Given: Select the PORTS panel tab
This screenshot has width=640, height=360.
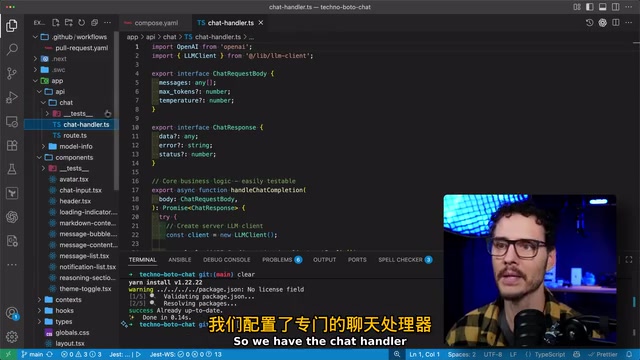Looking at the screenshot, I should tap(357, 260).
